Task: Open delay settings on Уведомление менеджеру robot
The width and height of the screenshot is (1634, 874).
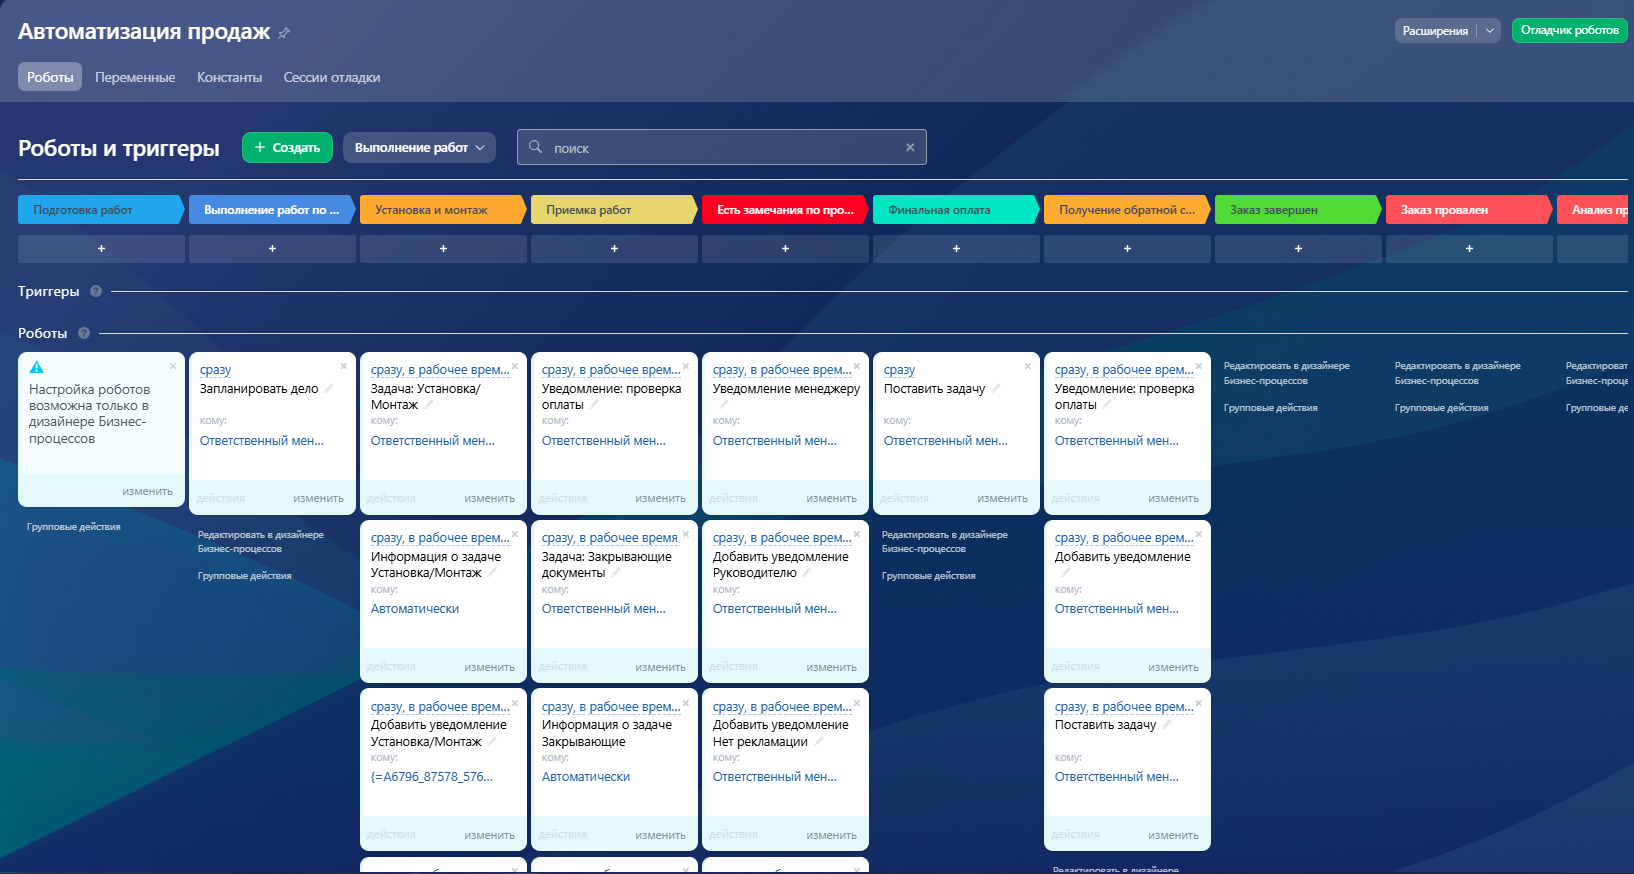Action: click(782, 370)
